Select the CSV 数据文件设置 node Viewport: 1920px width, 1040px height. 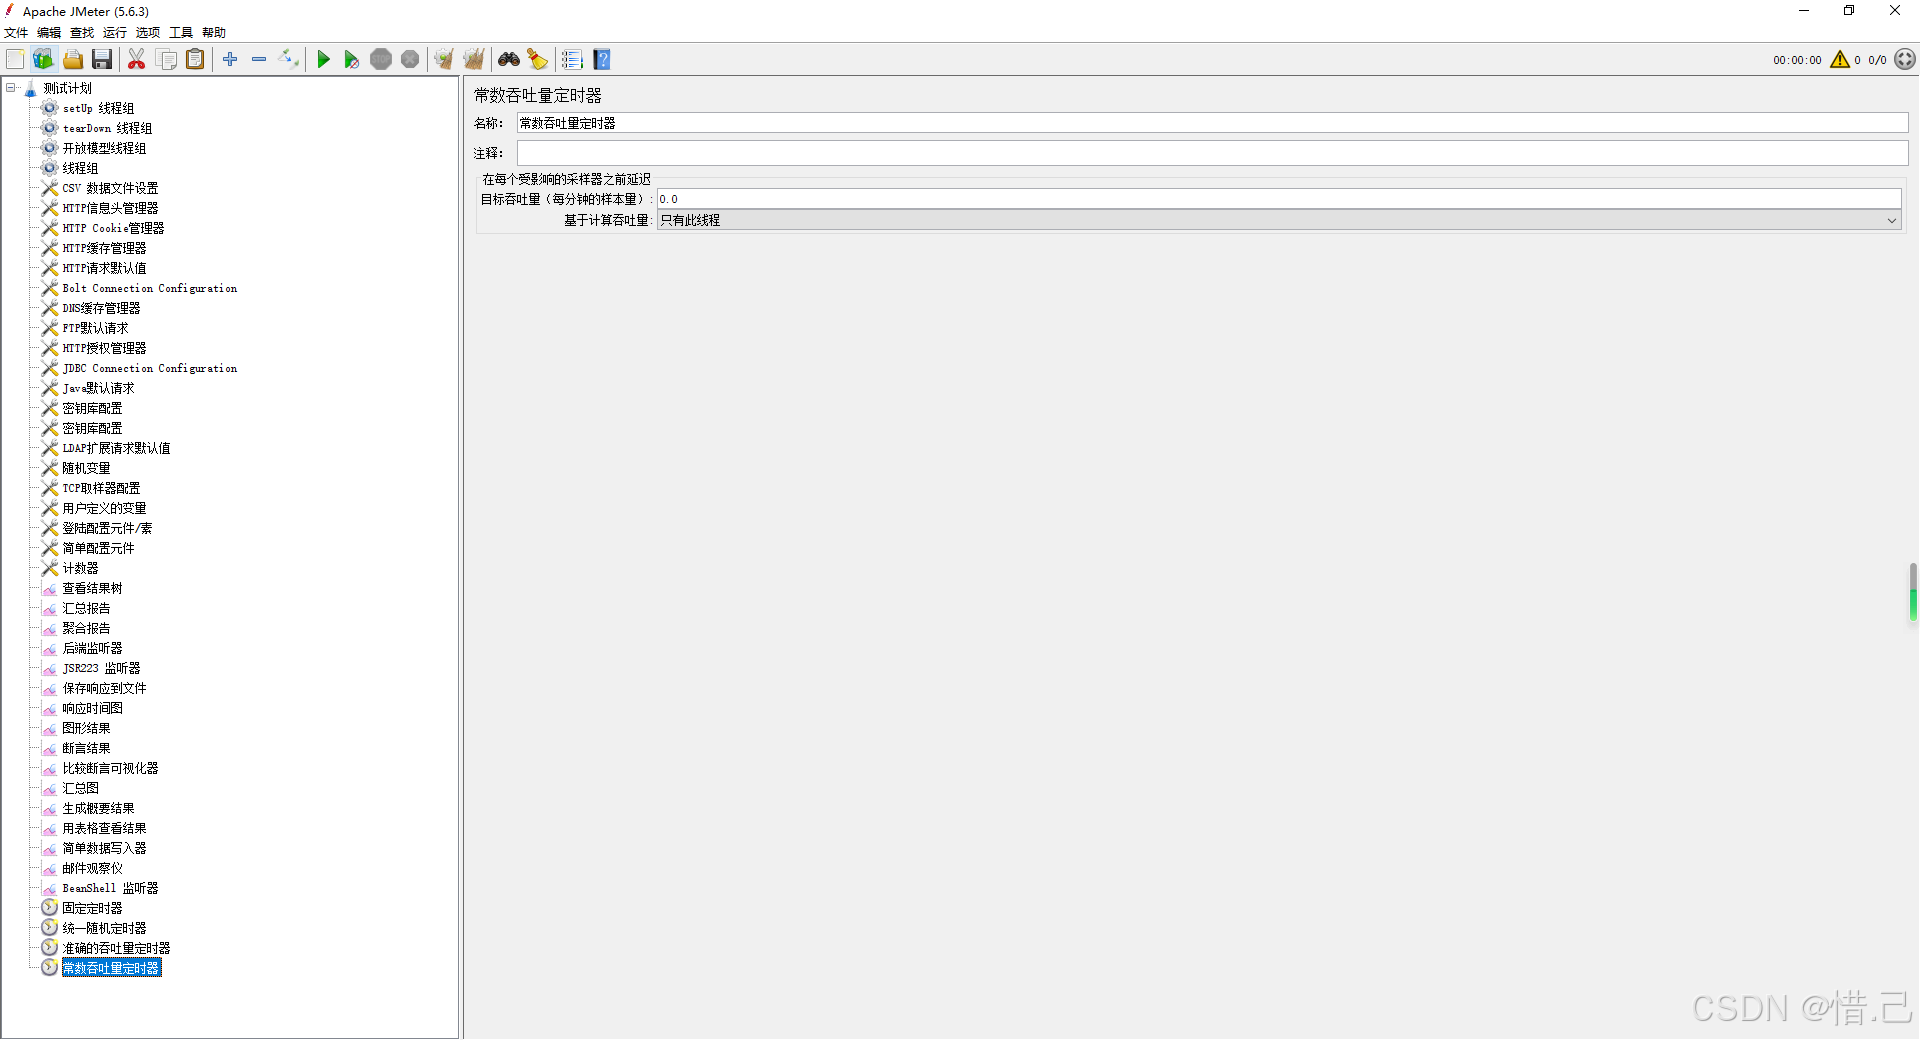point(110,188)
